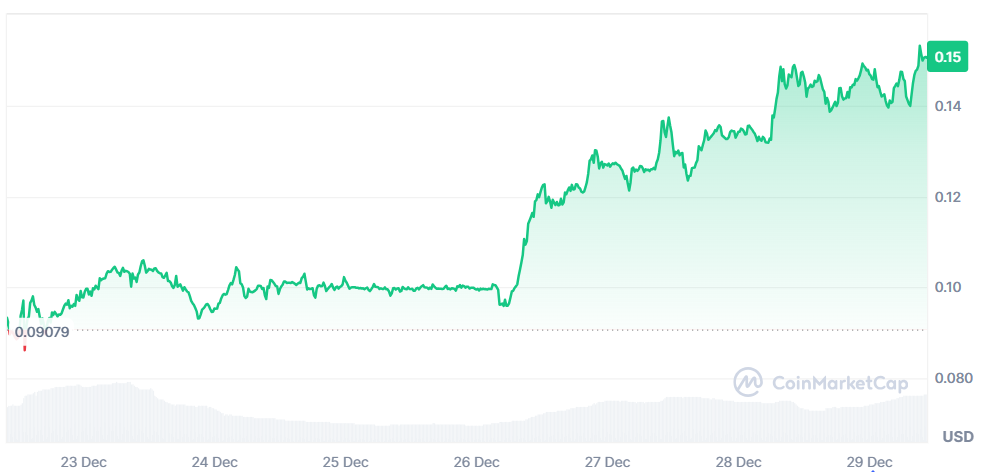987x472 pixels.
Task: Click the CoinMarketCap logo icon watermark
Action: [748, 382]
